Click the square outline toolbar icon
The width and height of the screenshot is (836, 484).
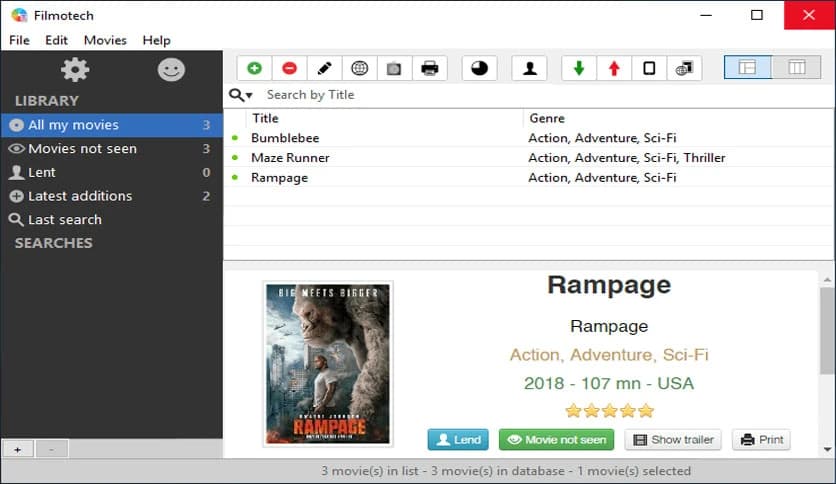point(649,68)
